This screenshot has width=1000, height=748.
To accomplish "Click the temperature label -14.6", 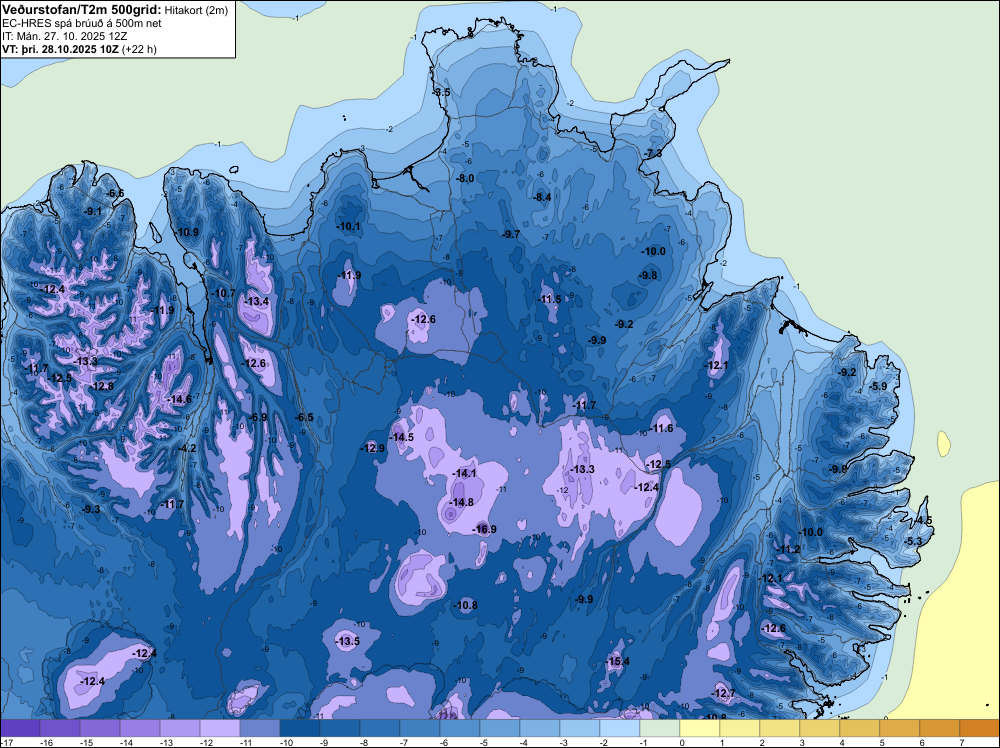I will point(180,400).
